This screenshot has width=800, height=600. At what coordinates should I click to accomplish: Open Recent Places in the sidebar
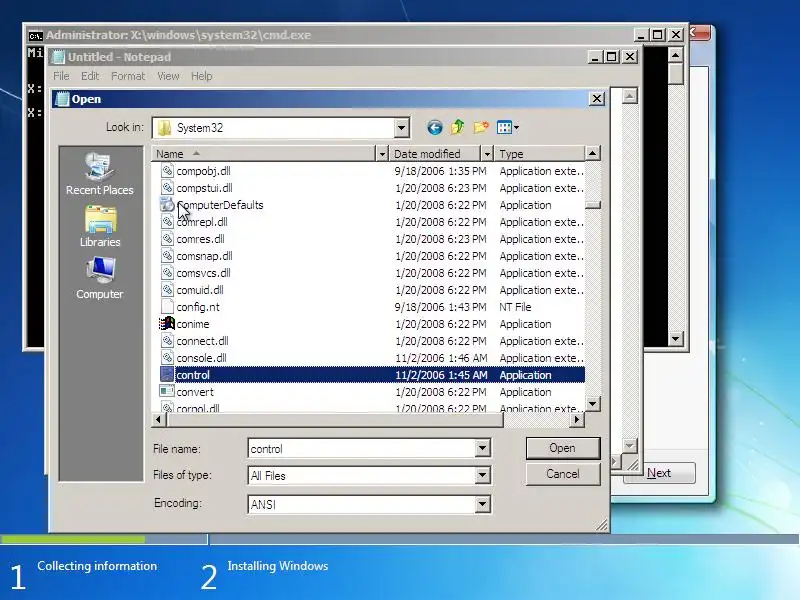point(99,174)
